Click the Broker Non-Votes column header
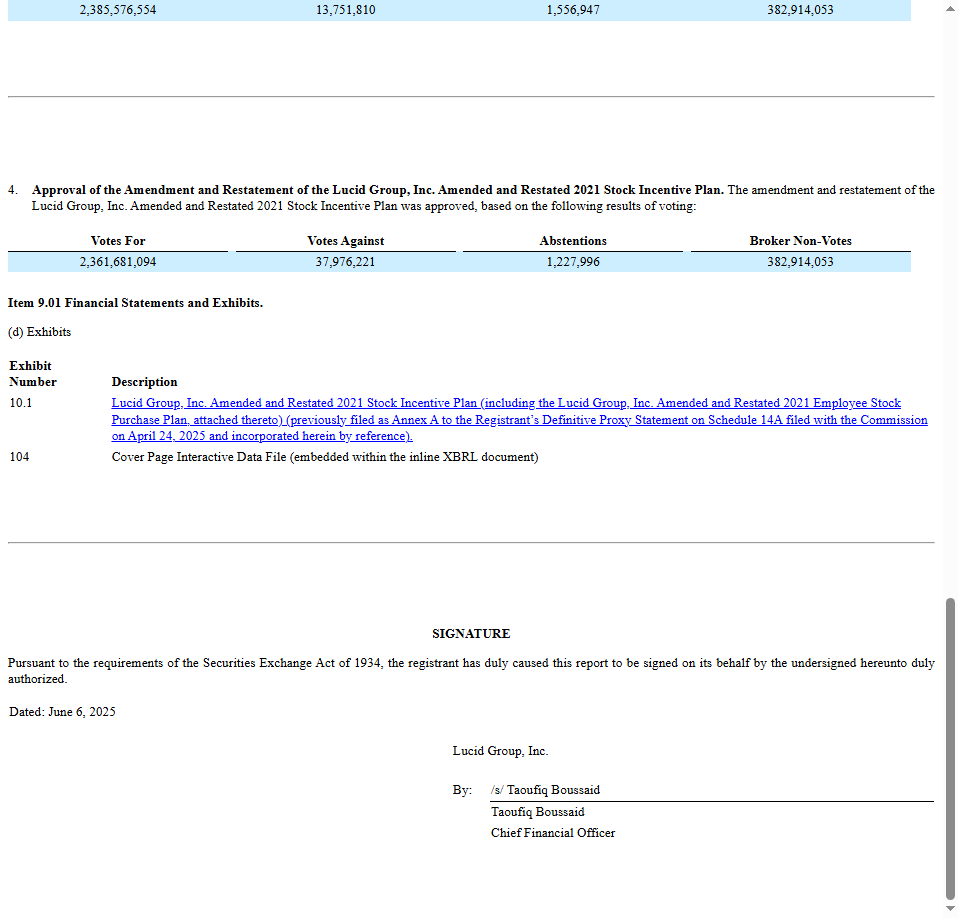 click(800, 241)
